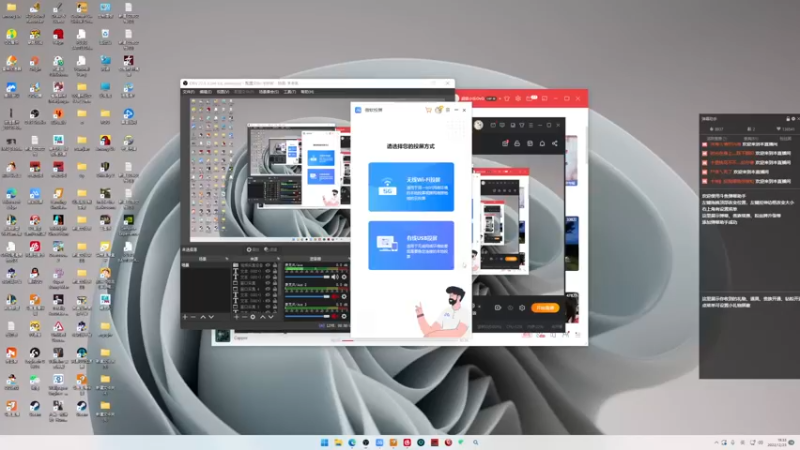The height and width of the screenshot is (450, 800).
Task: Open source properties gear in Sources toolbar
Action: pos(253,317)
